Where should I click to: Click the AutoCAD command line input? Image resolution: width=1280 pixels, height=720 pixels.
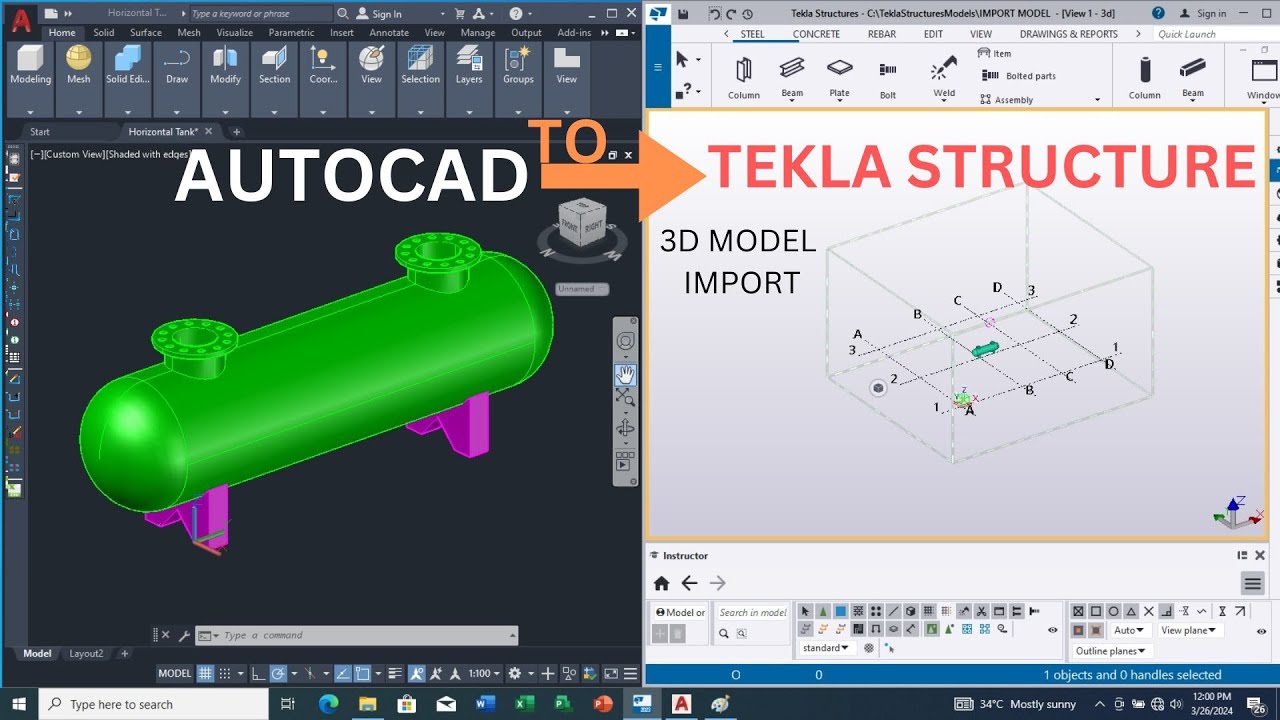pos(357,635)
